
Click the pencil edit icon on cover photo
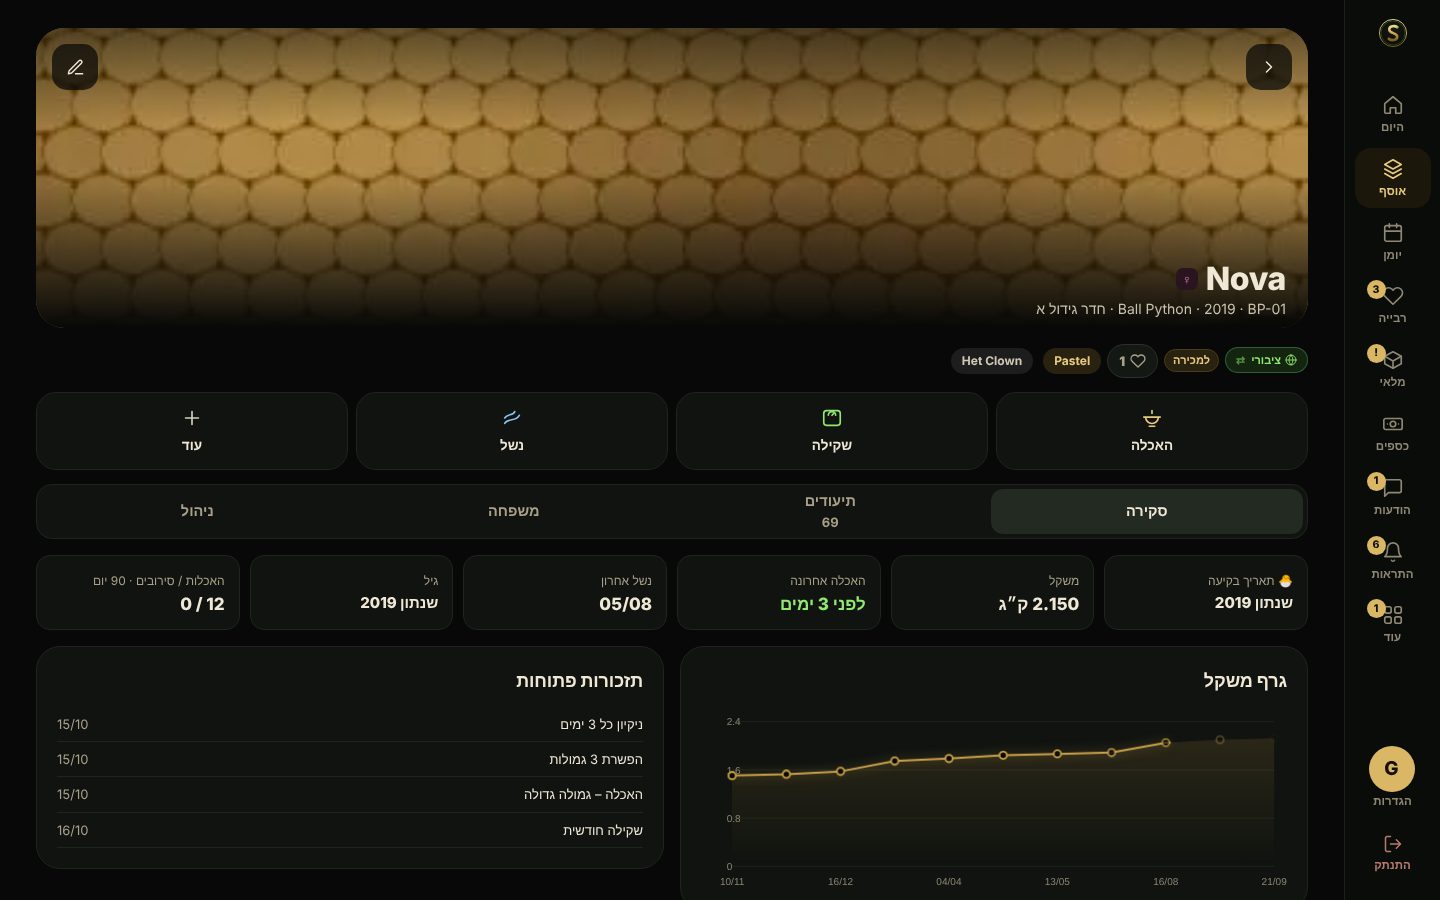(x=75, y=67)
